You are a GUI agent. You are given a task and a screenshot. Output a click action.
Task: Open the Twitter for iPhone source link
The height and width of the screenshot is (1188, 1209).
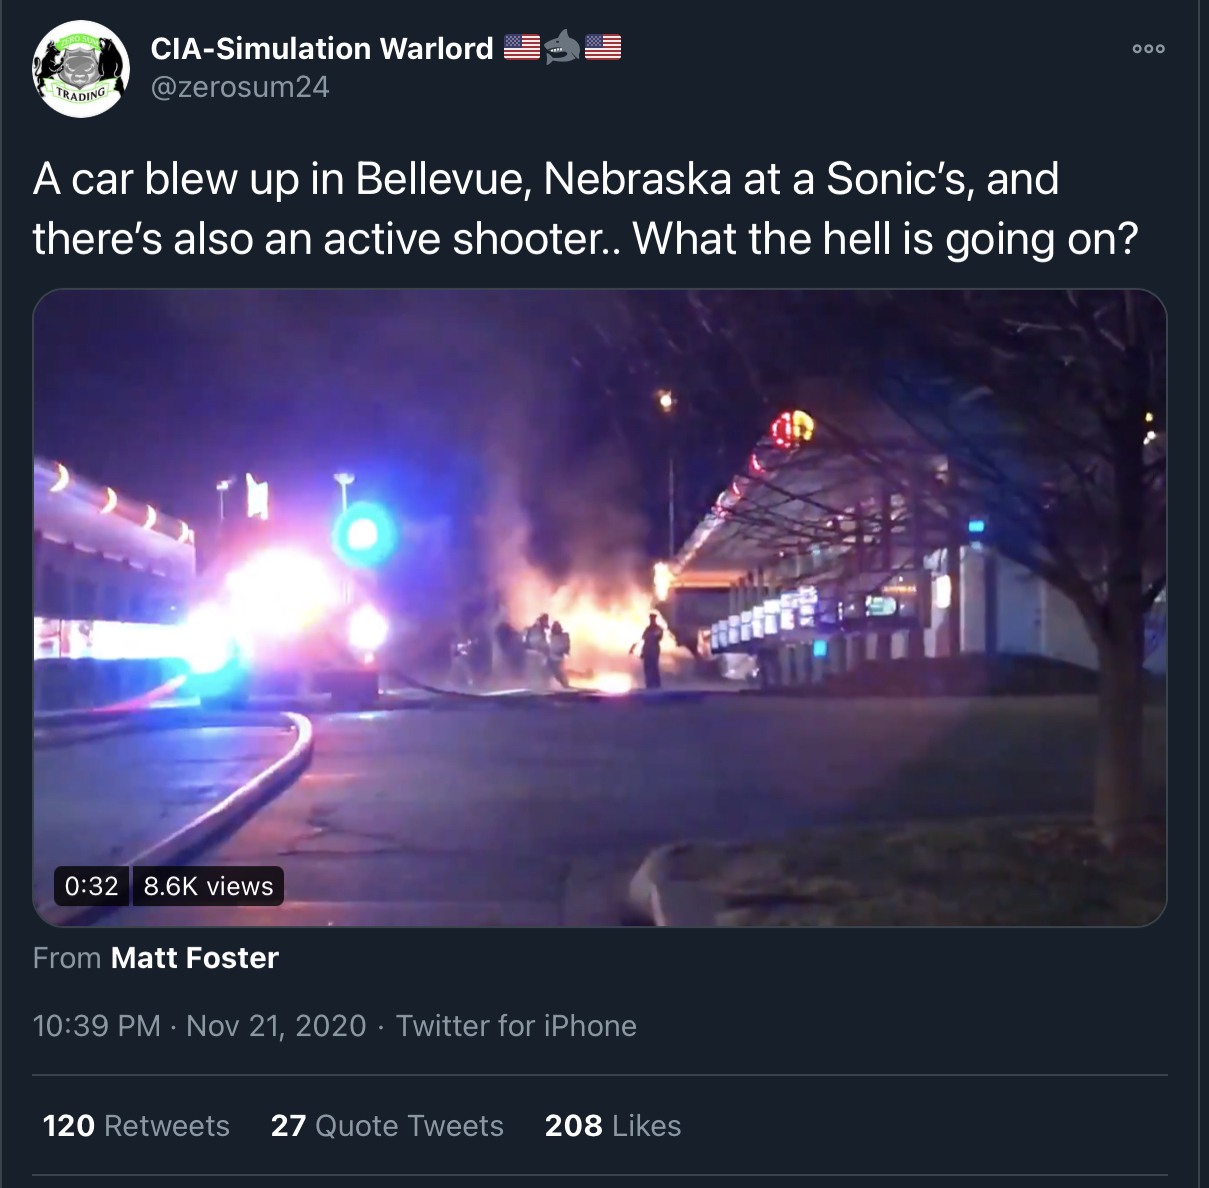tap(516, 1026)
